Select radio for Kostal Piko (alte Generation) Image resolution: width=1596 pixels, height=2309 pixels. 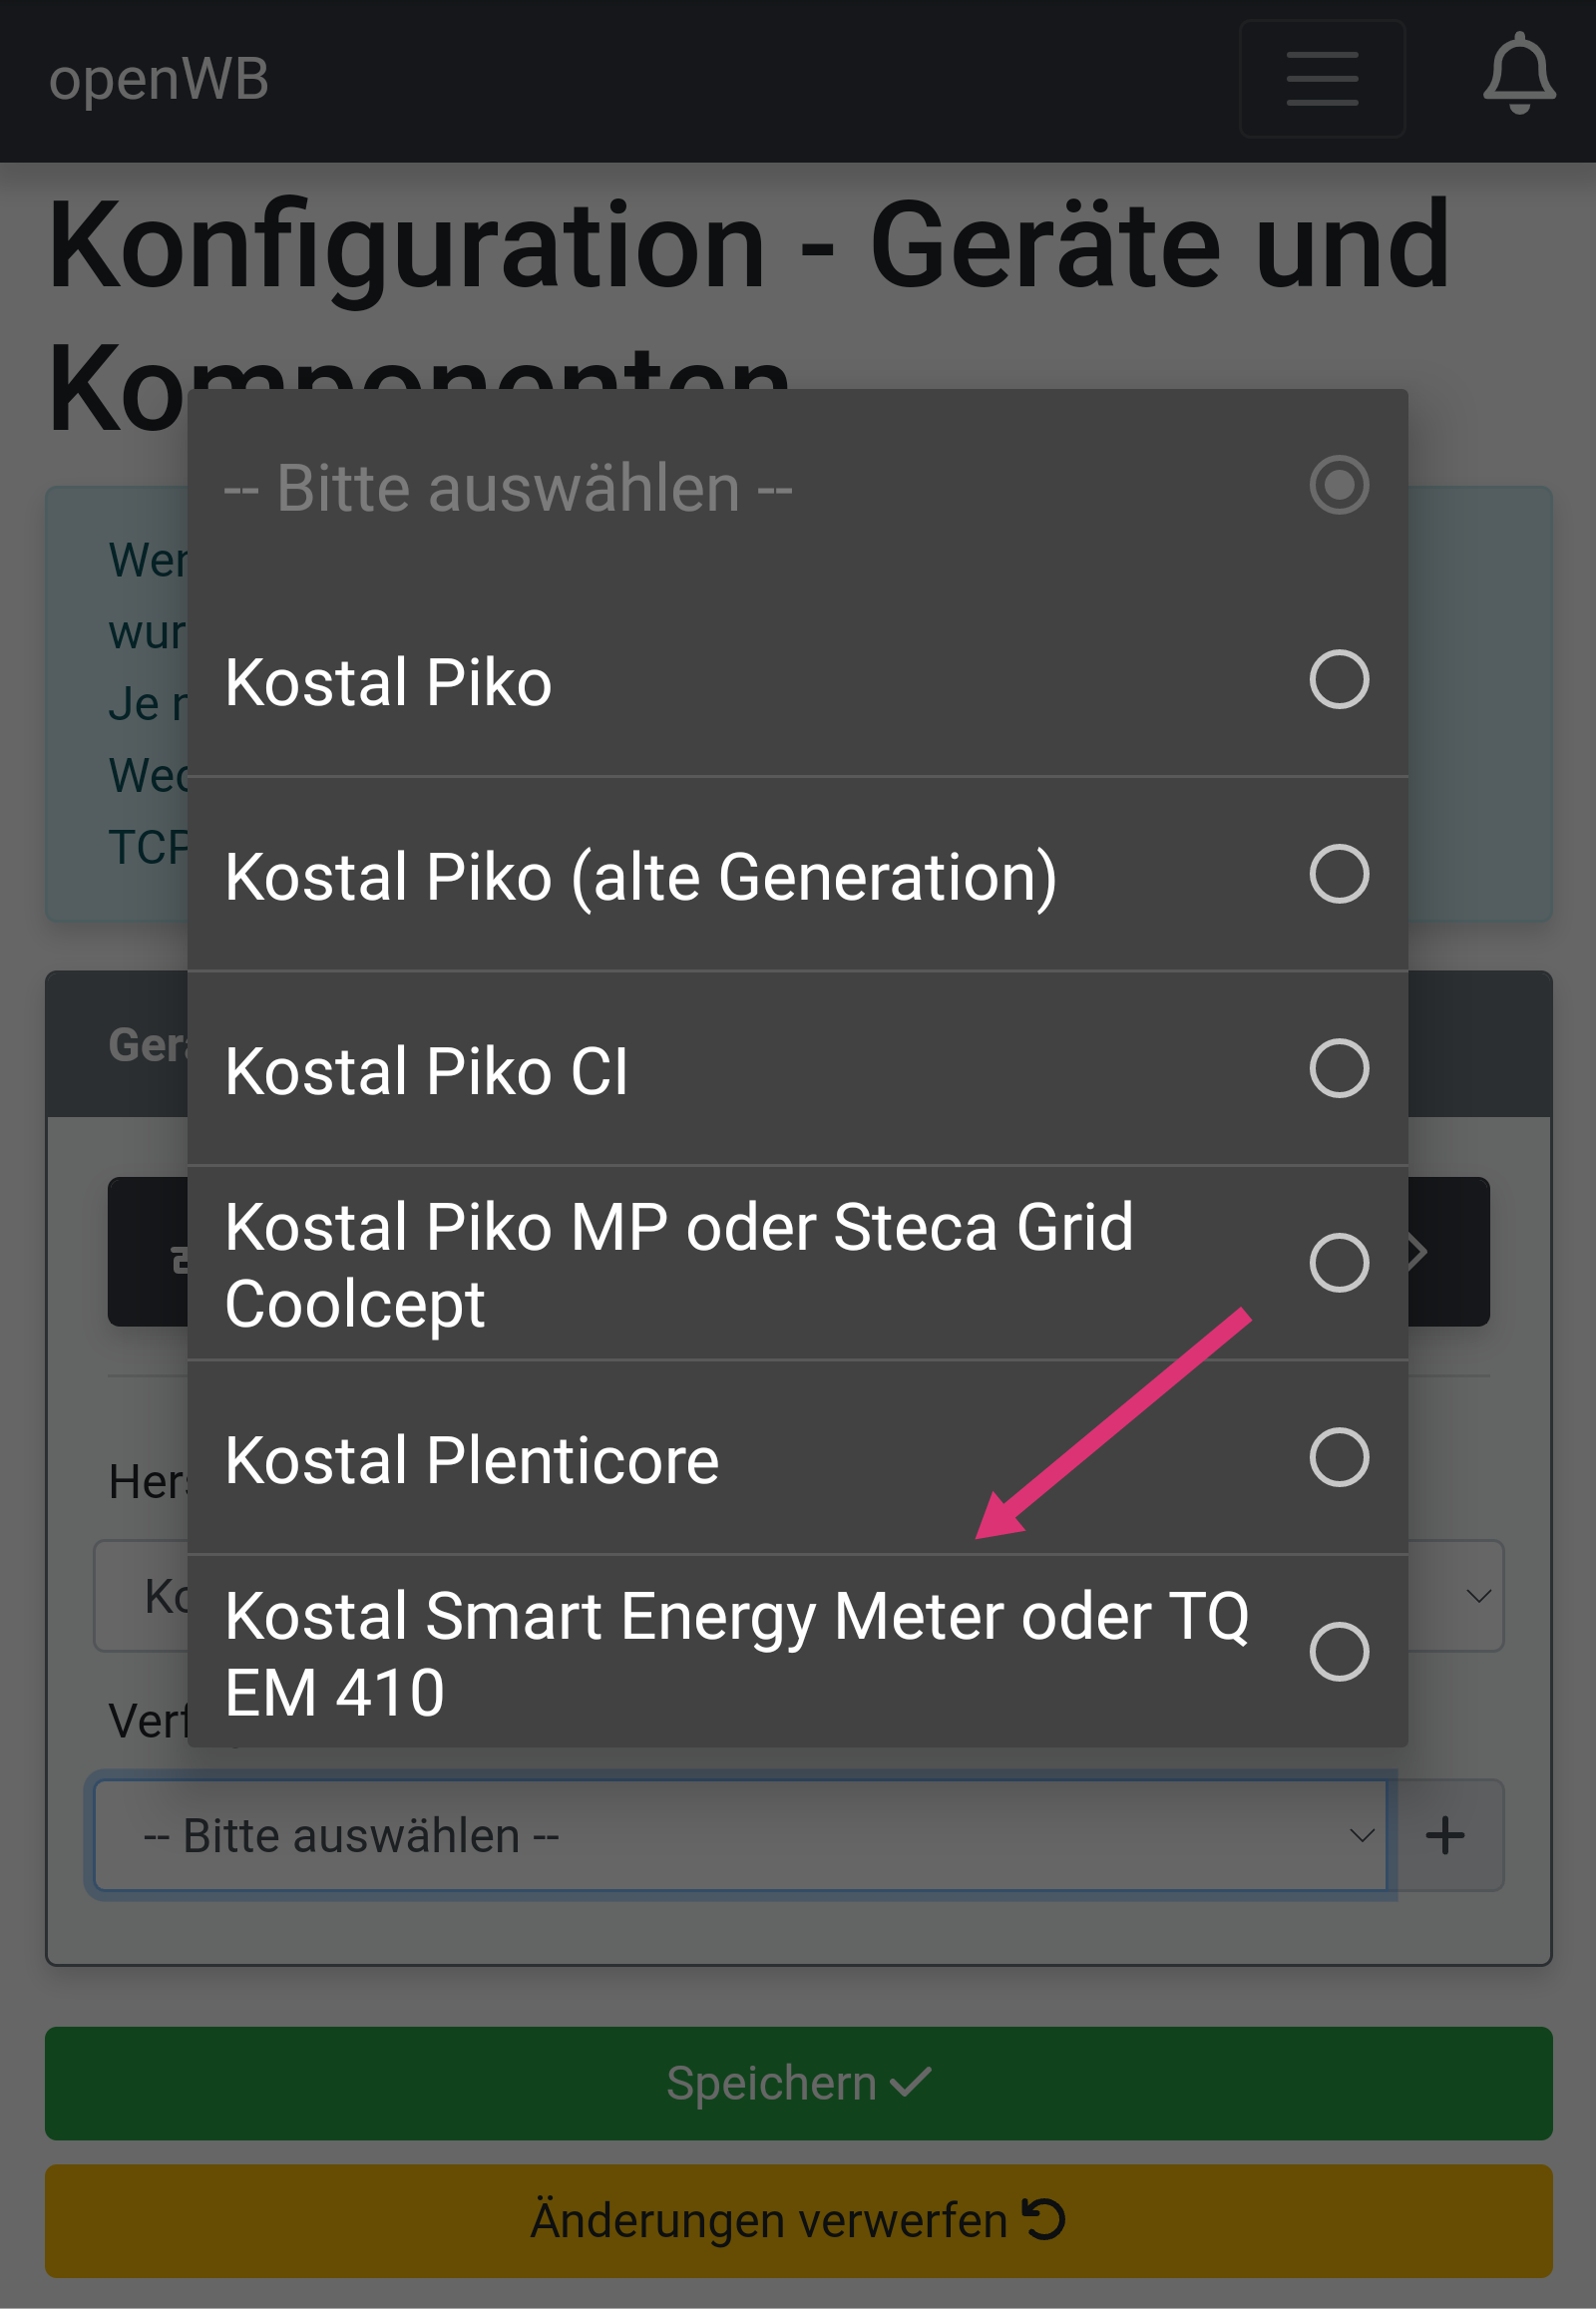click(x=1338, y=874)
